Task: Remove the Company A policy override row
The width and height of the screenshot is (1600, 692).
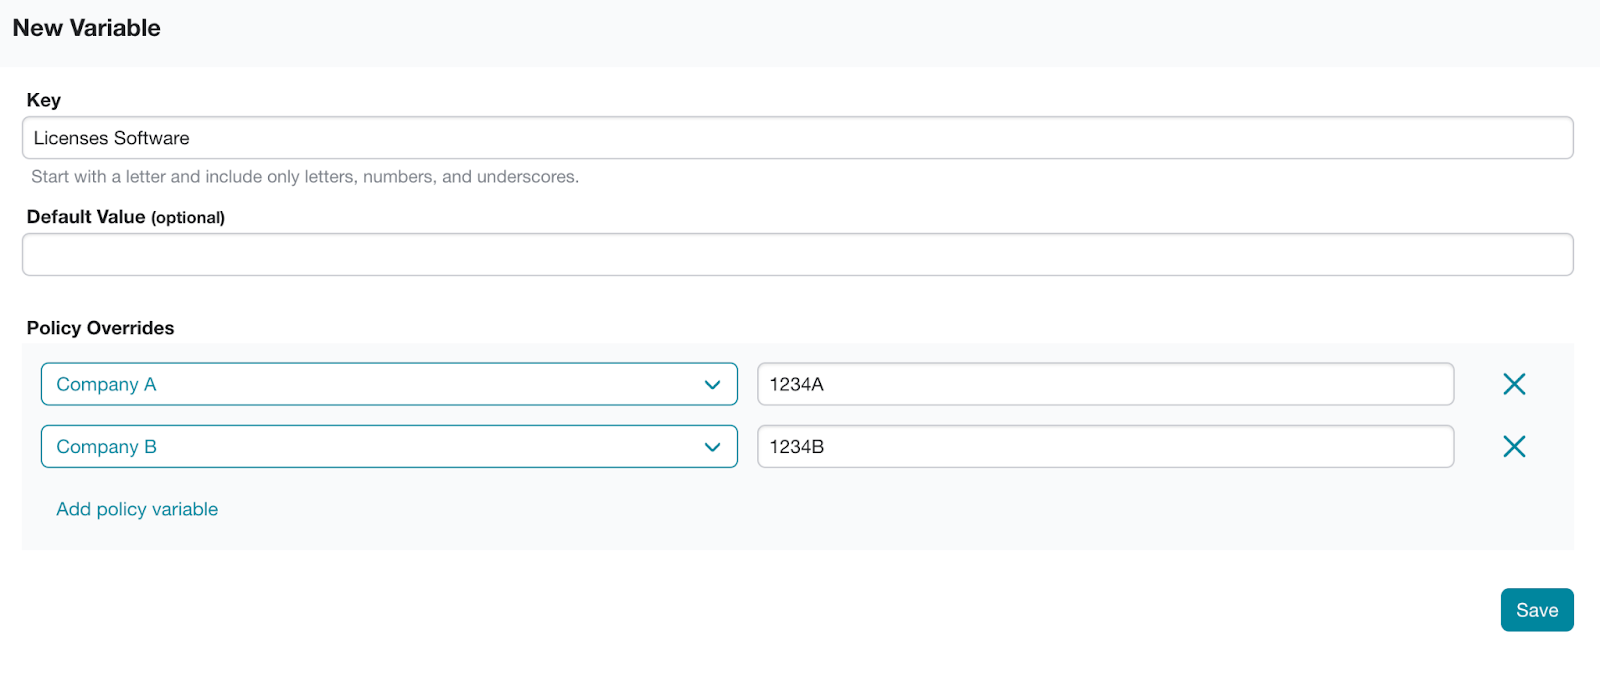Action: (x=1514, y=384)
